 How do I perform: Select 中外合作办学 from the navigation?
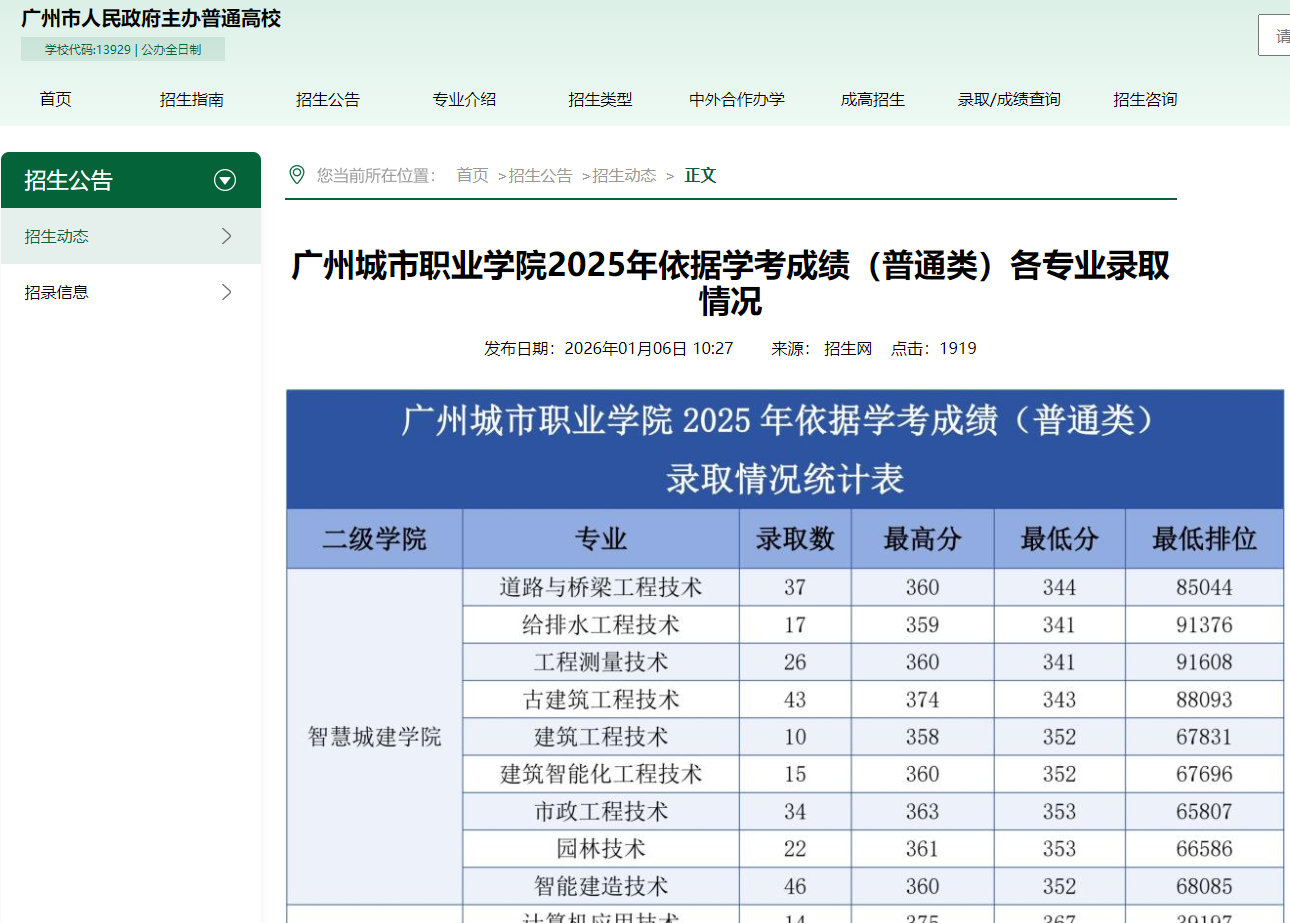click(x=737, y=99)
